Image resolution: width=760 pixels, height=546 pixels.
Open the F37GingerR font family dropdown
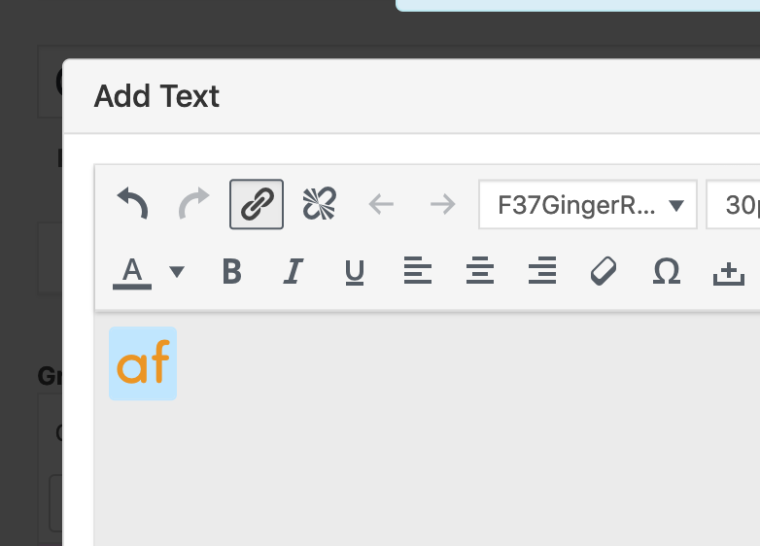(x=587, y=205)
